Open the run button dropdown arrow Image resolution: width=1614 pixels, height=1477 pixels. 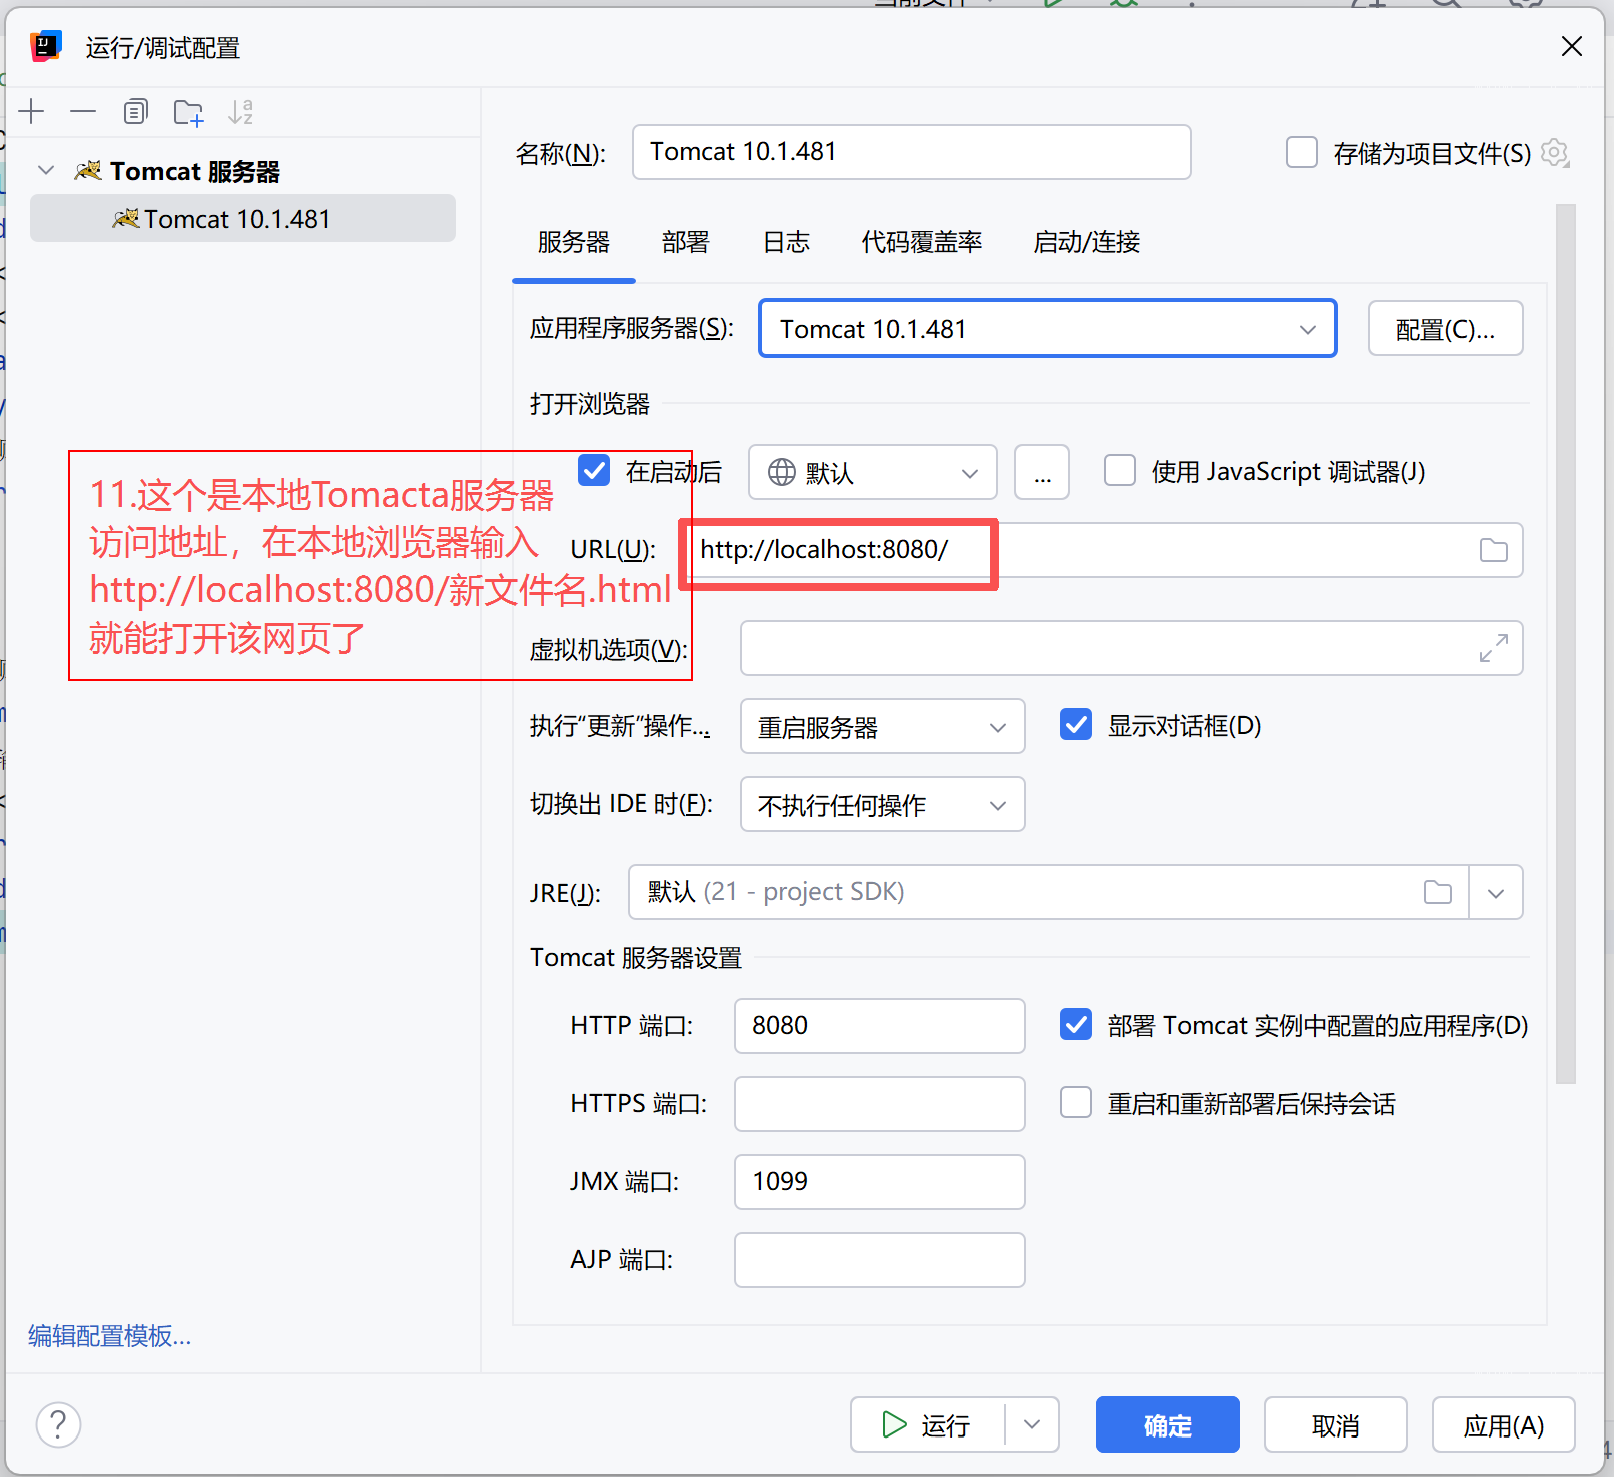(x=1032, y=1424)
